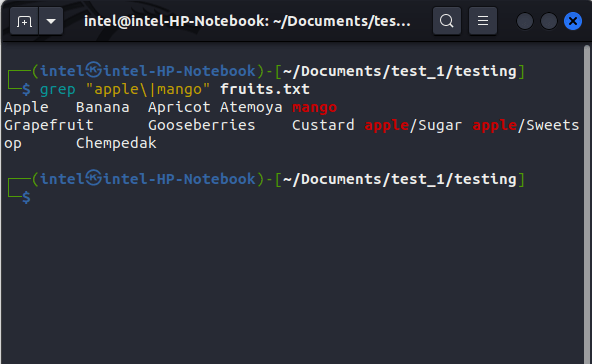The width and height of the screenshot is (592, 364).
Task: Click the highlighted red mango match
Action: 314,108
